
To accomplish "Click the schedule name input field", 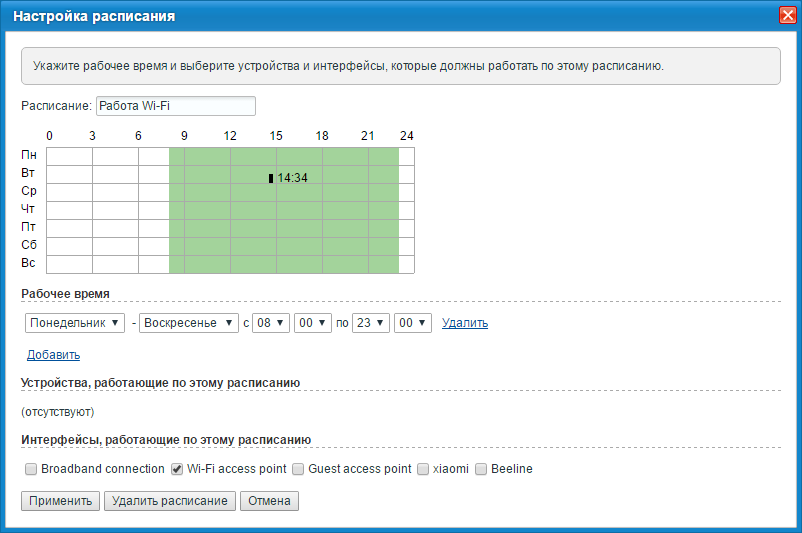I will (x=175, y=106).
